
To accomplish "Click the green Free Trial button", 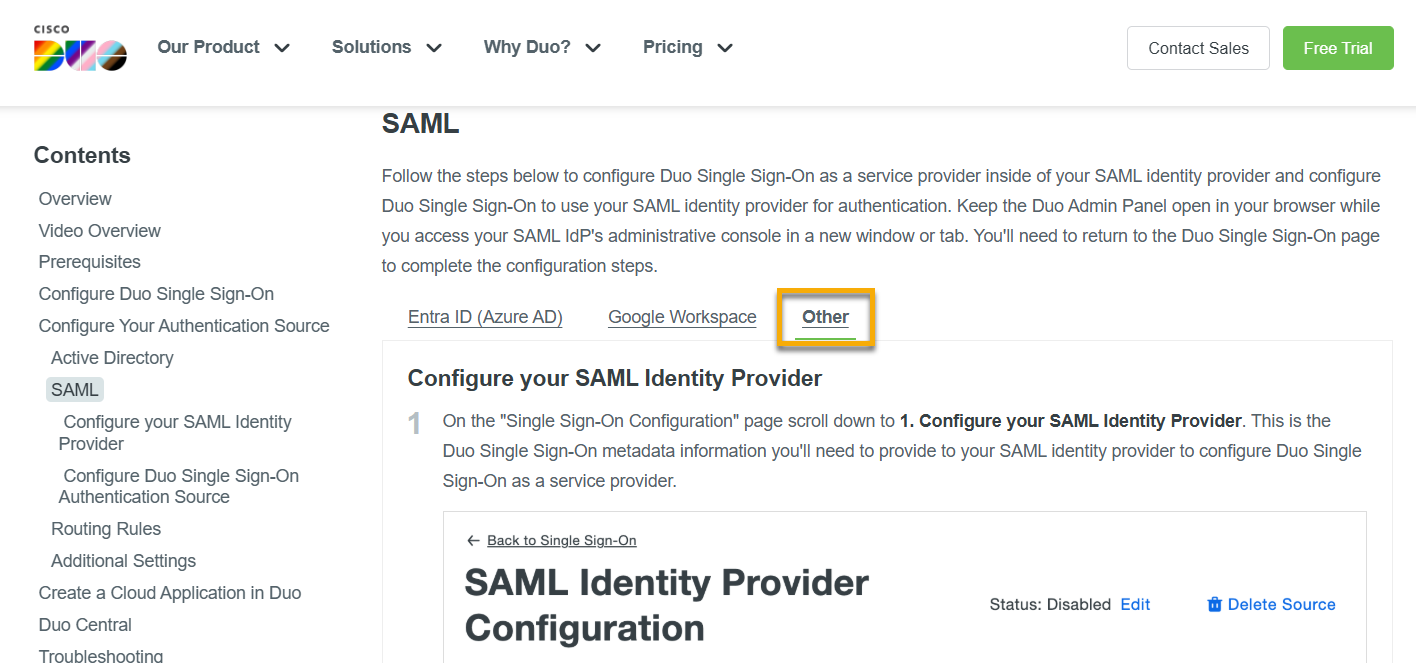I will (1338, 47).
